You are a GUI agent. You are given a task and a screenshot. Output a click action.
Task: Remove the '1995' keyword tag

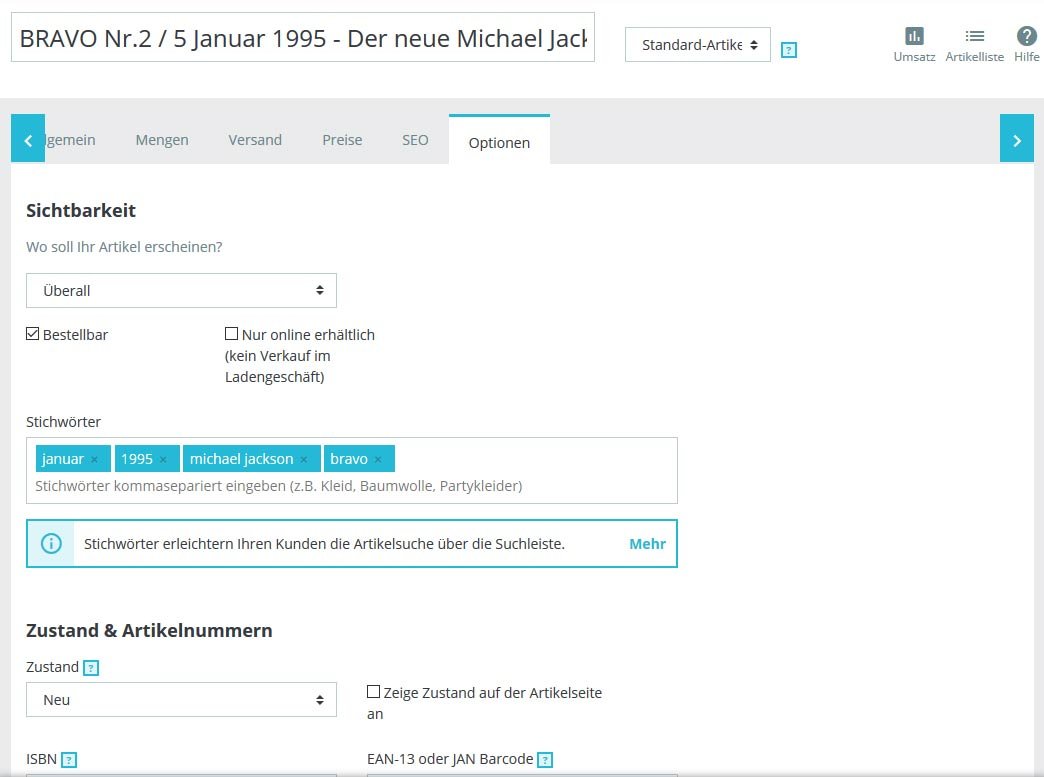[163, 459]
